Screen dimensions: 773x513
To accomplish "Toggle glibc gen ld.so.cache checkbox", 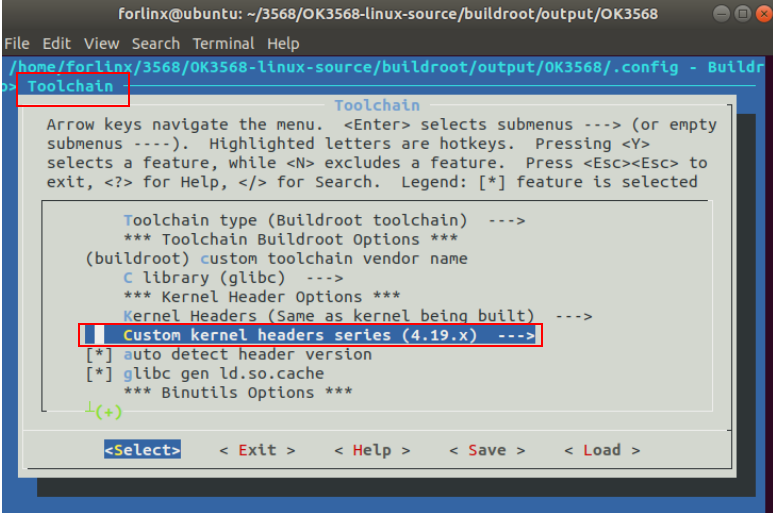I will point(98,373).
